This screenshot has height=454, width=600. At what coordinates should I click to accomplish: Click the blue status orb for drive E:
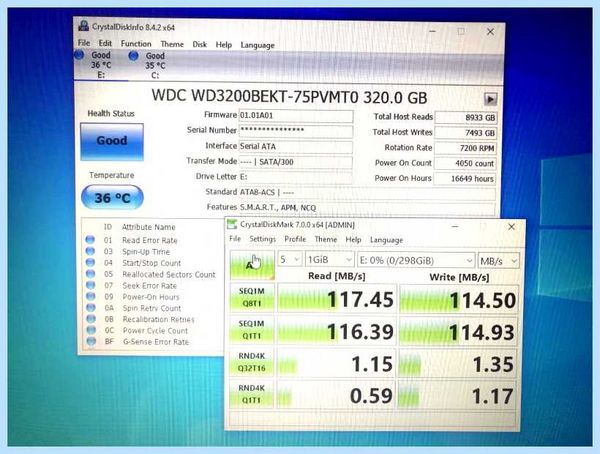pos(79,55)
